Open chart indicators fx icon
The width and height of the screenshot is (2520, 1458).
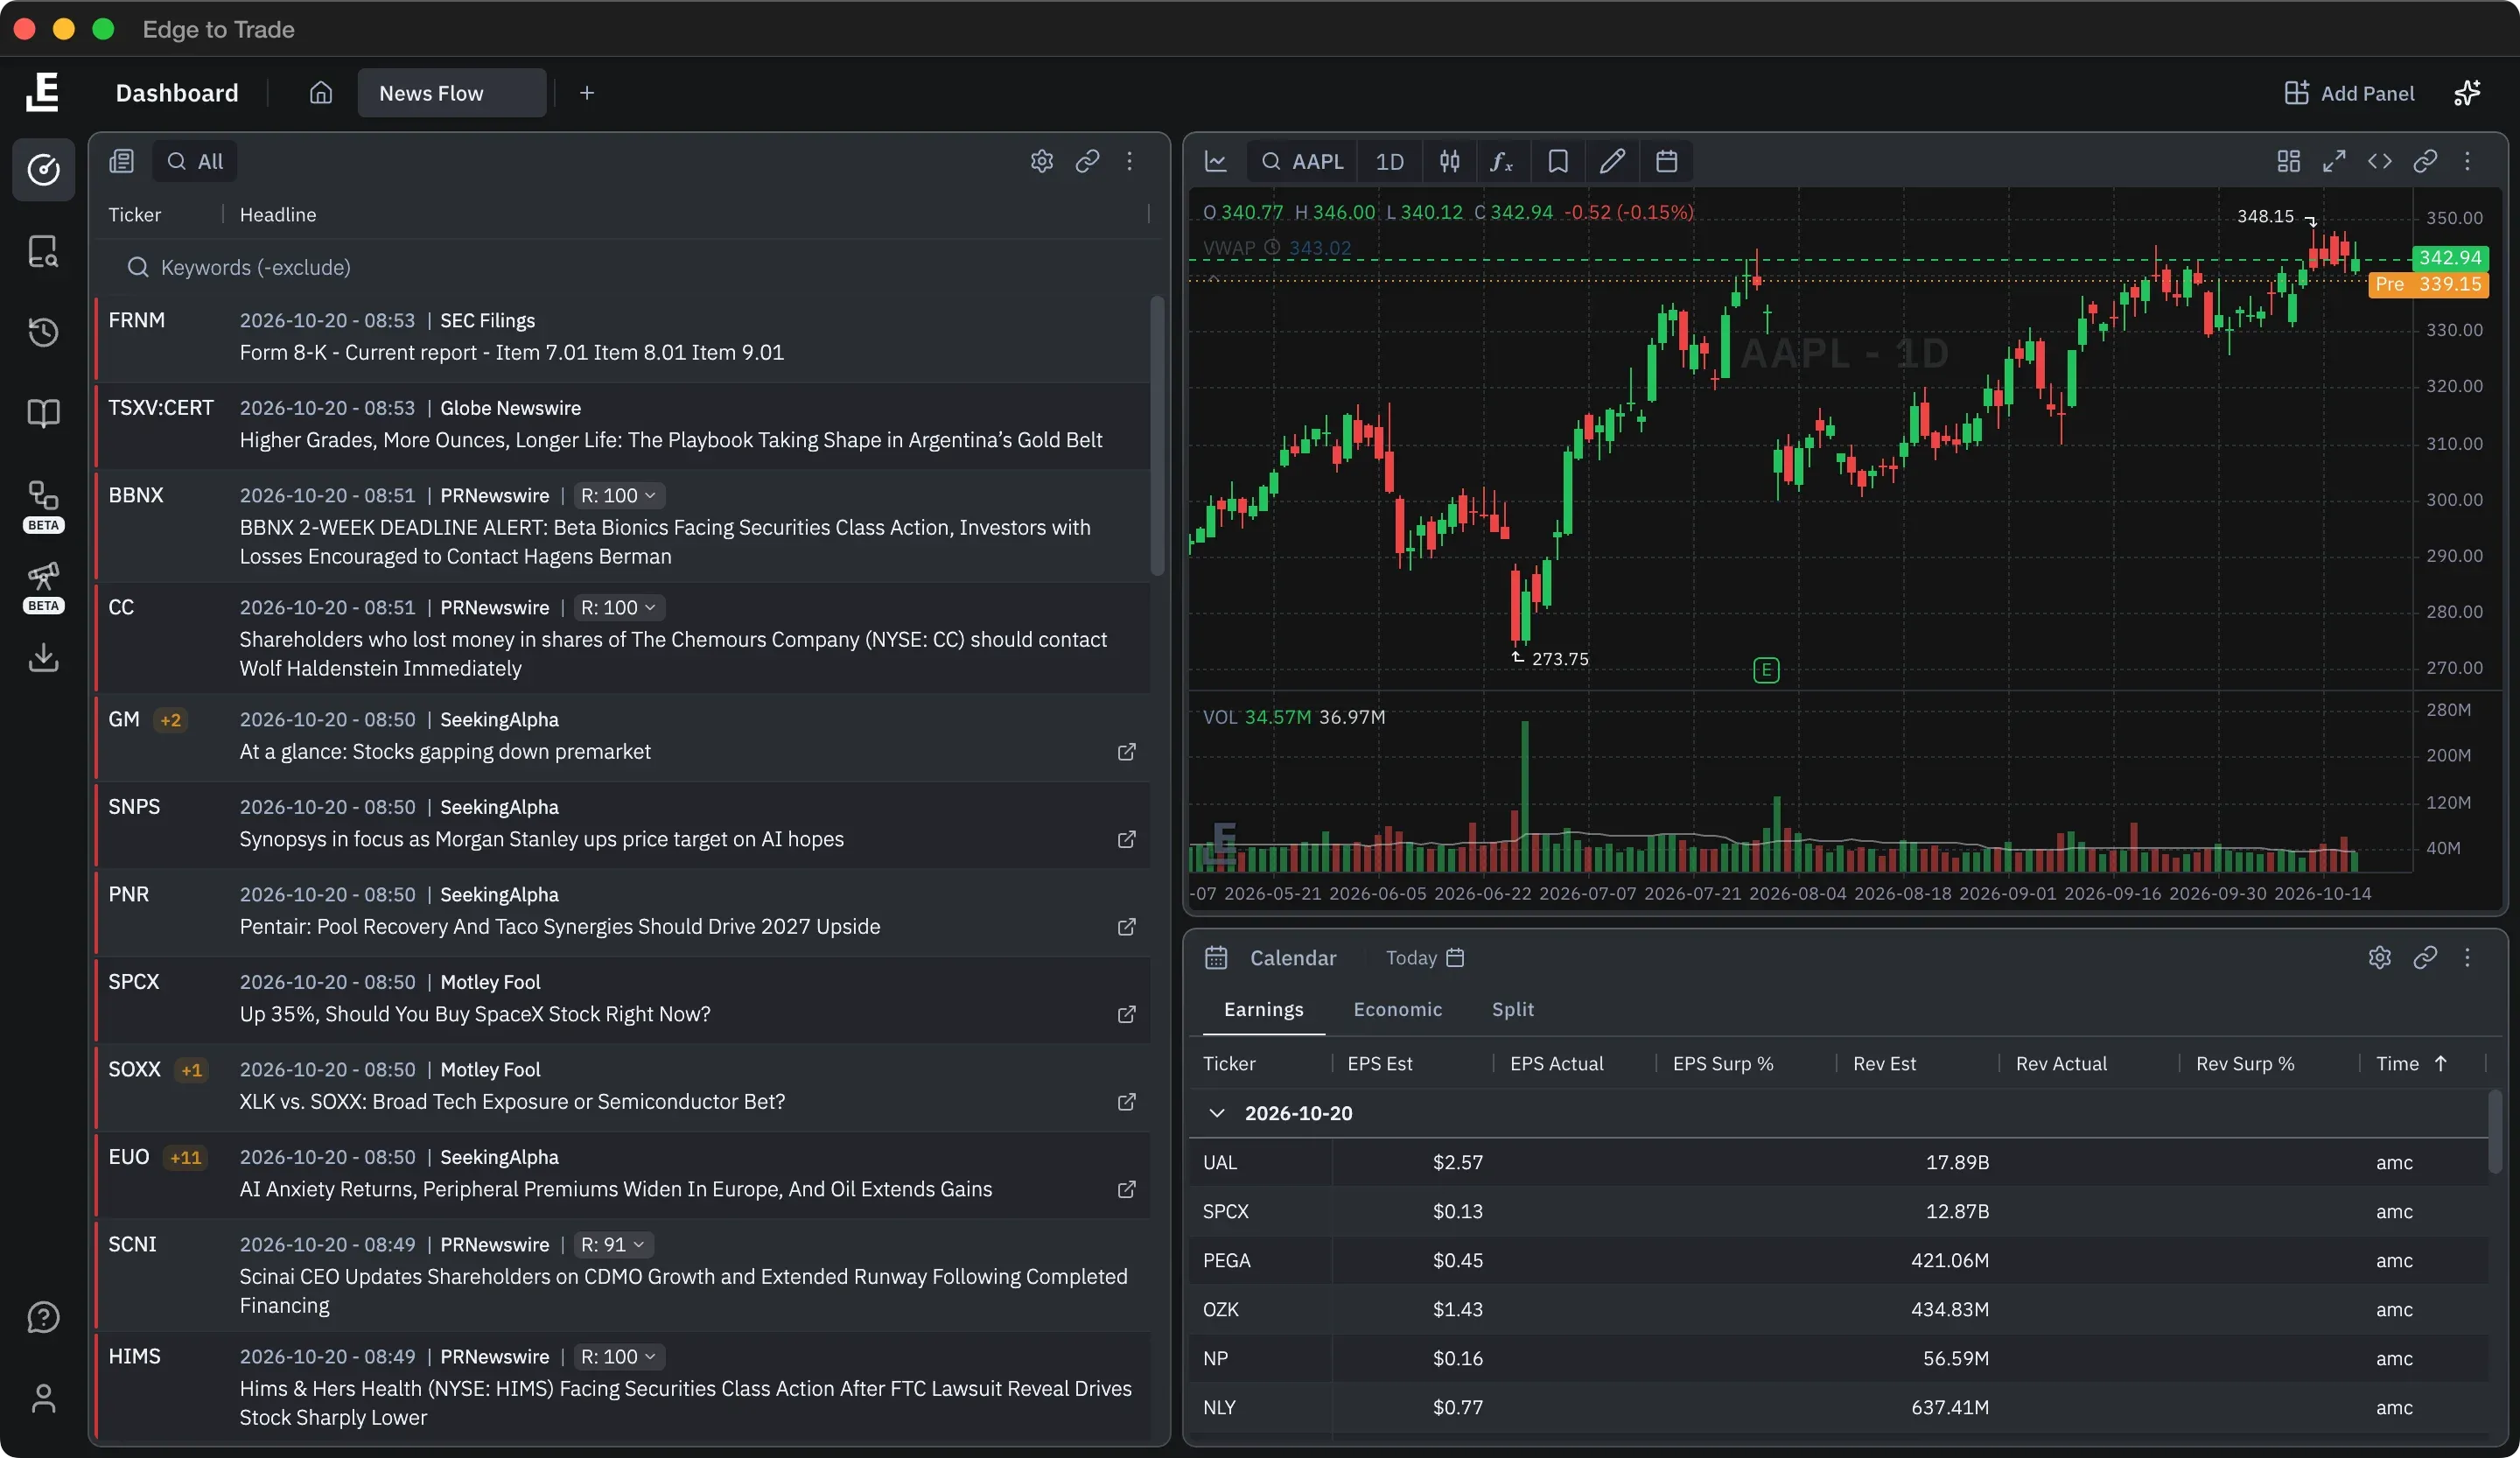tap(1502, 161)
